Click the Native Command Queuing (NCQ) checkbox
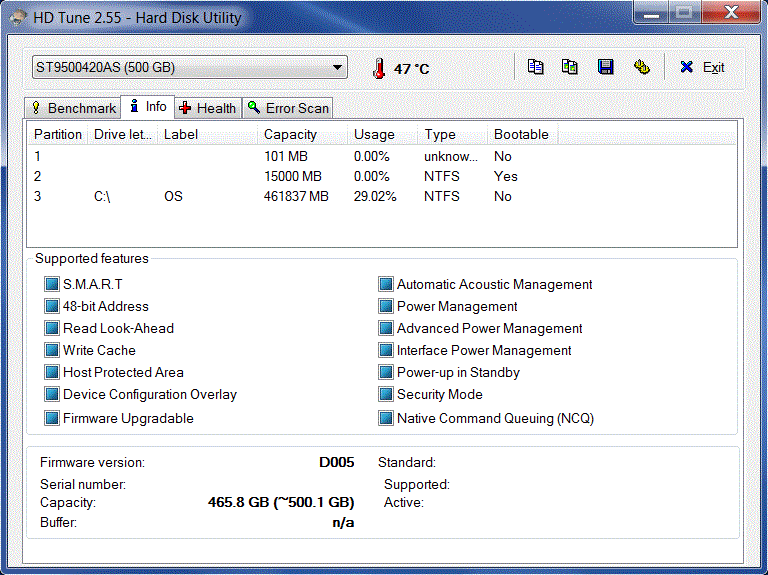This screenshot has height=575, width=768. [x=385, y=418]
